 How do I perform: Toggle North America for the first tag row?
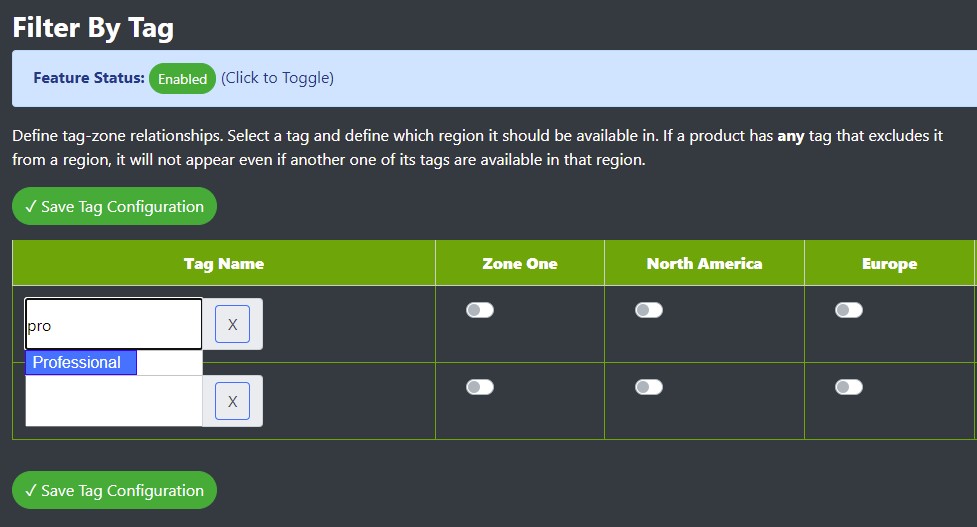pos(649,310)
